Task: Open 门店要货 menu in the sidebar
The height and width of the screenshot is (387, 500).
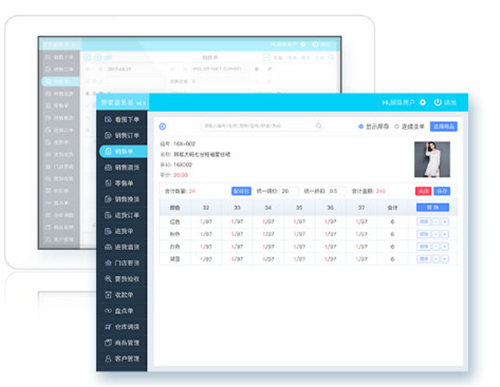Action: click(122, 263)
